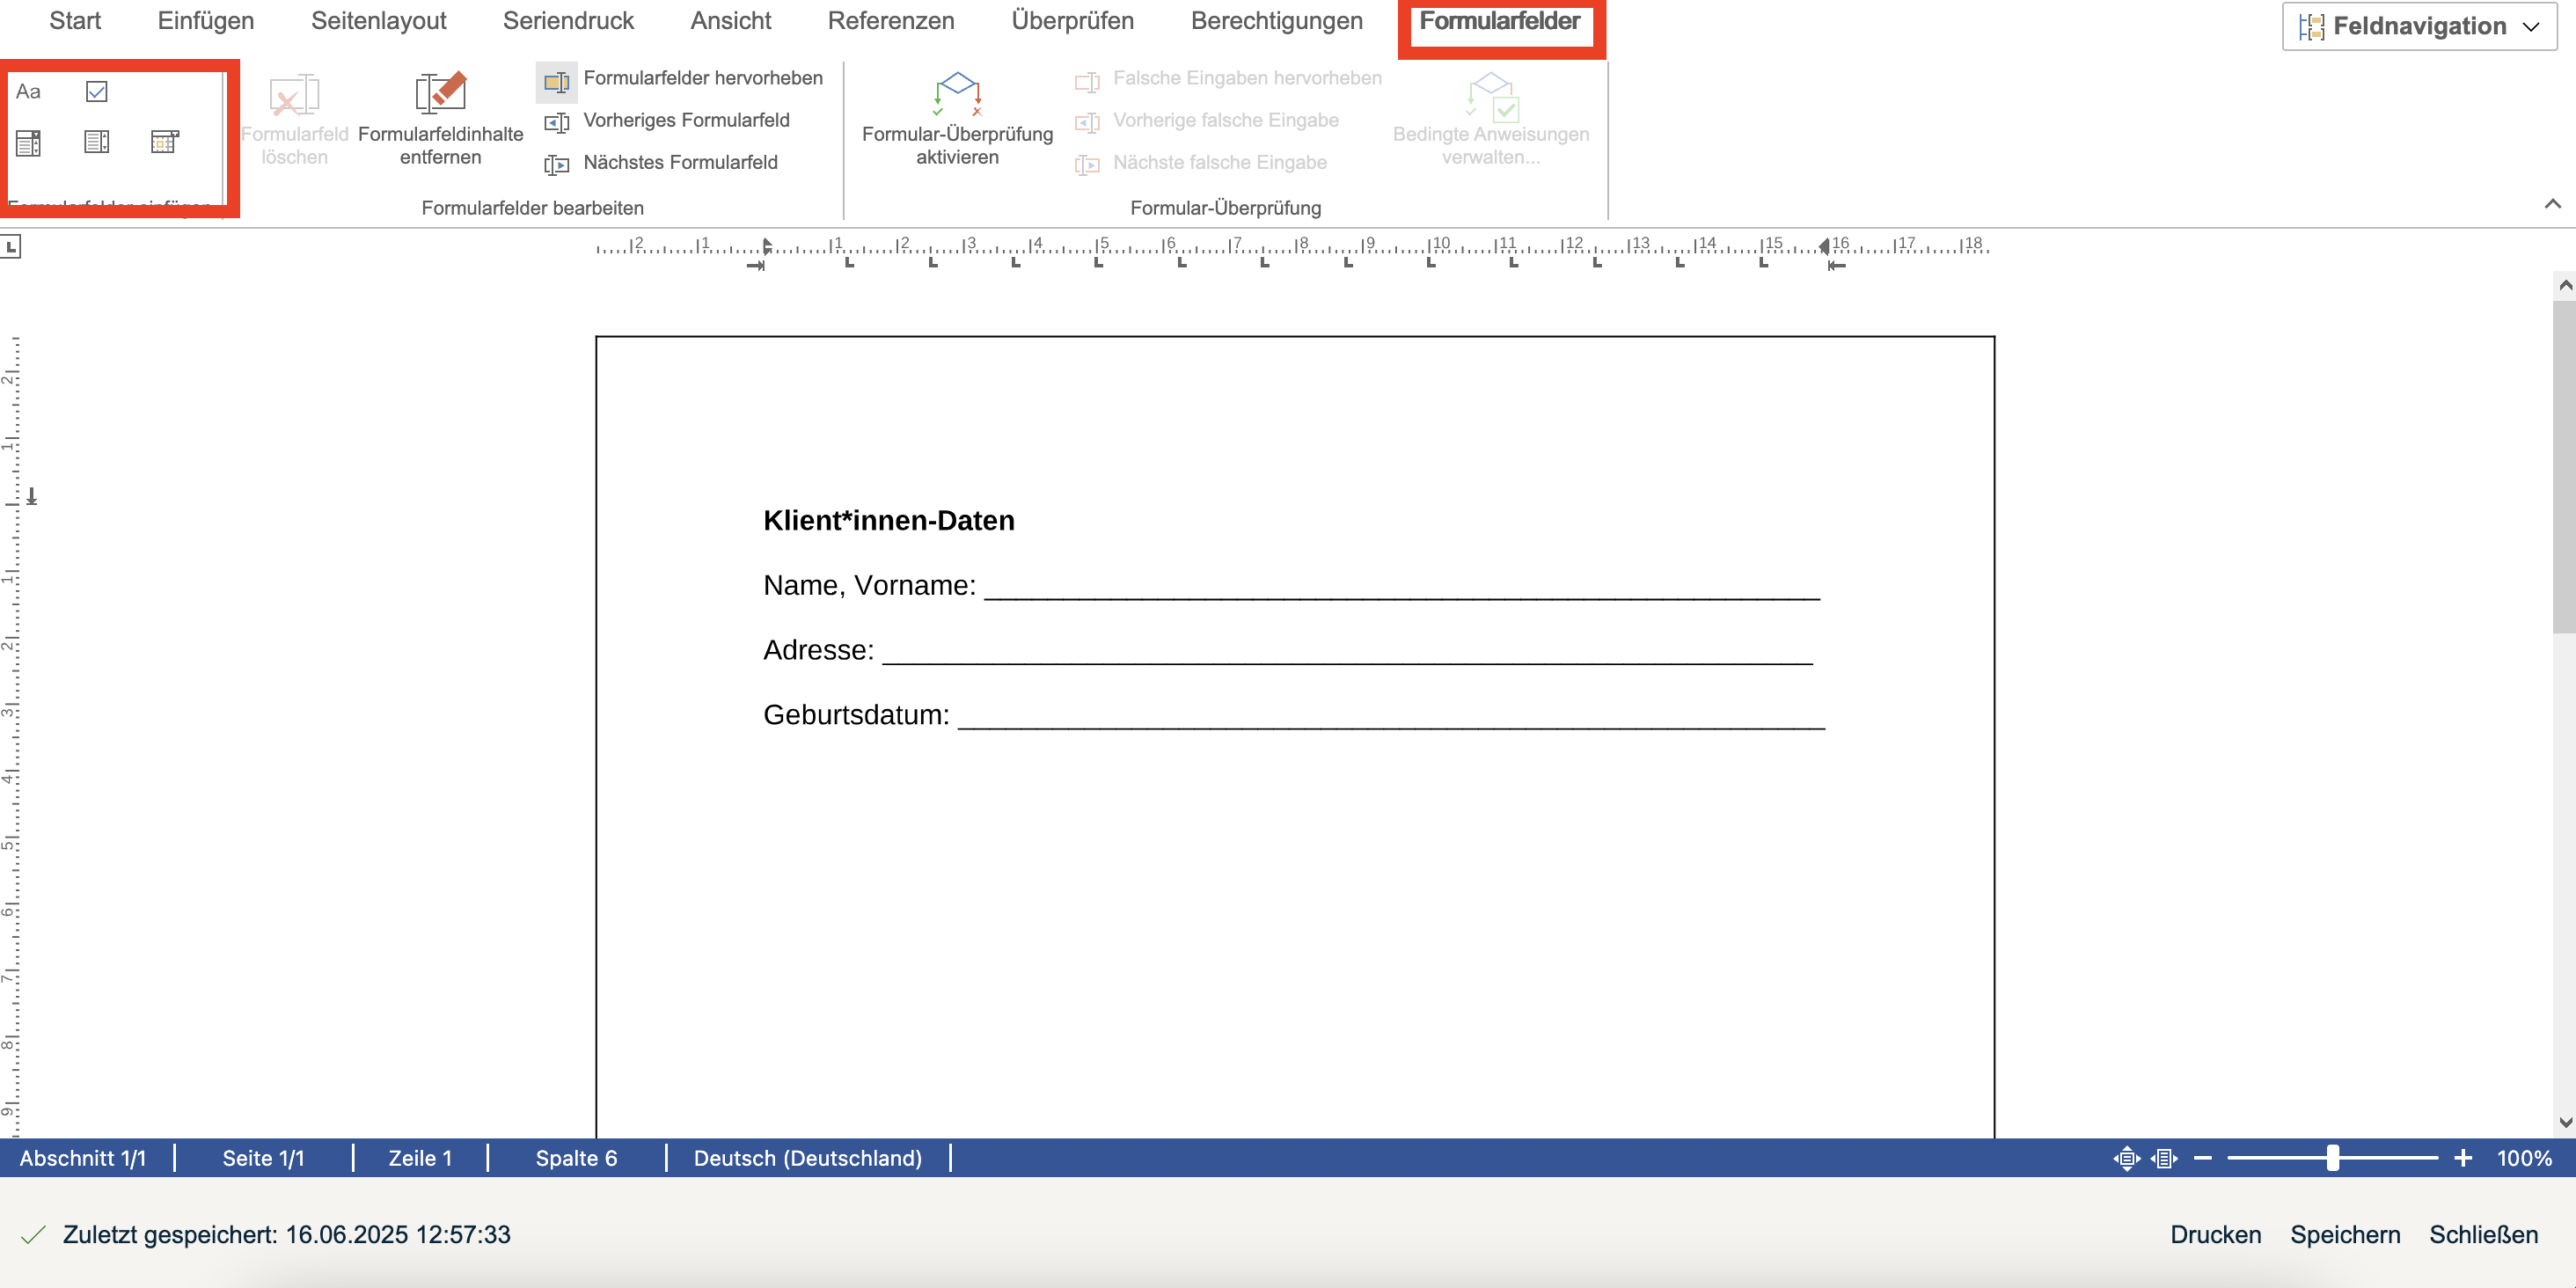Switch to the Seriendruck tab

pyautogui.click(x=568, y=21)
